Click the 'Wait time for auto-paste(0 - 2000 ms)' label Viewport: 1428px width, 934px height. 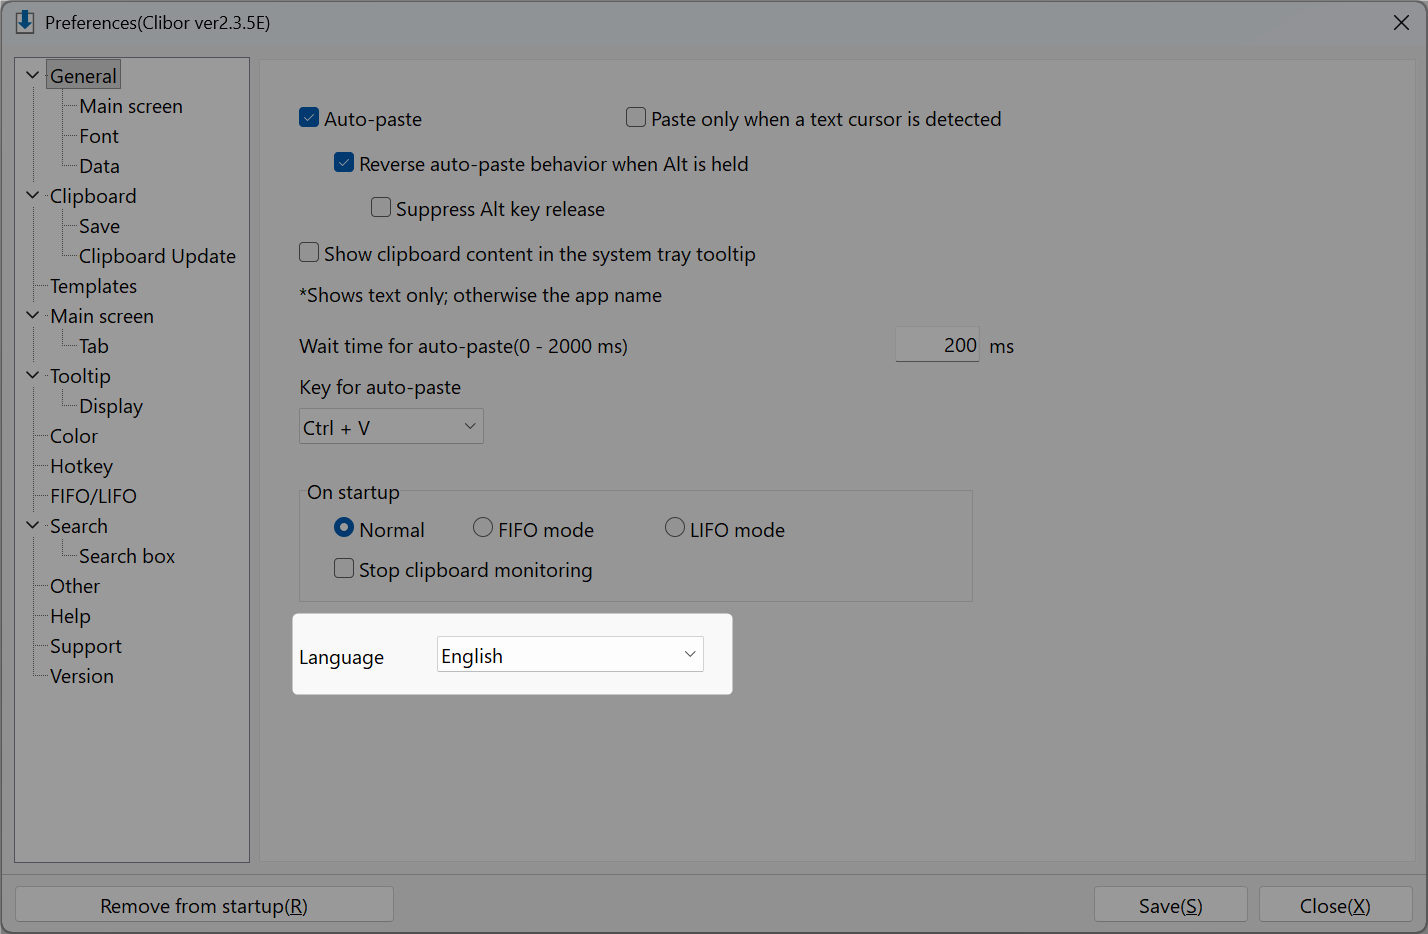(x=464, y=346)
